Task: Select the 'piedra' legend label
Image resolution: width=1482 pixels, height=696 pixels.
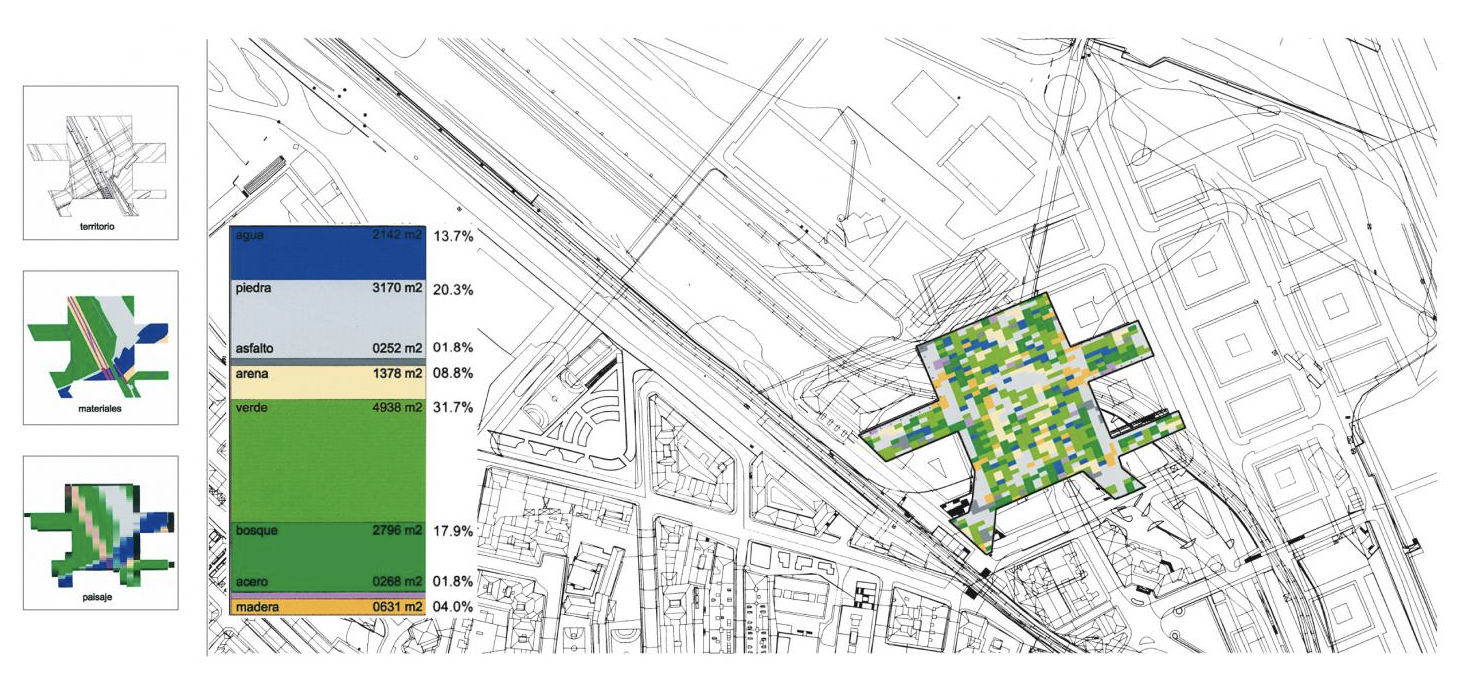Action: pyautogui.click(x=254, y=288)
